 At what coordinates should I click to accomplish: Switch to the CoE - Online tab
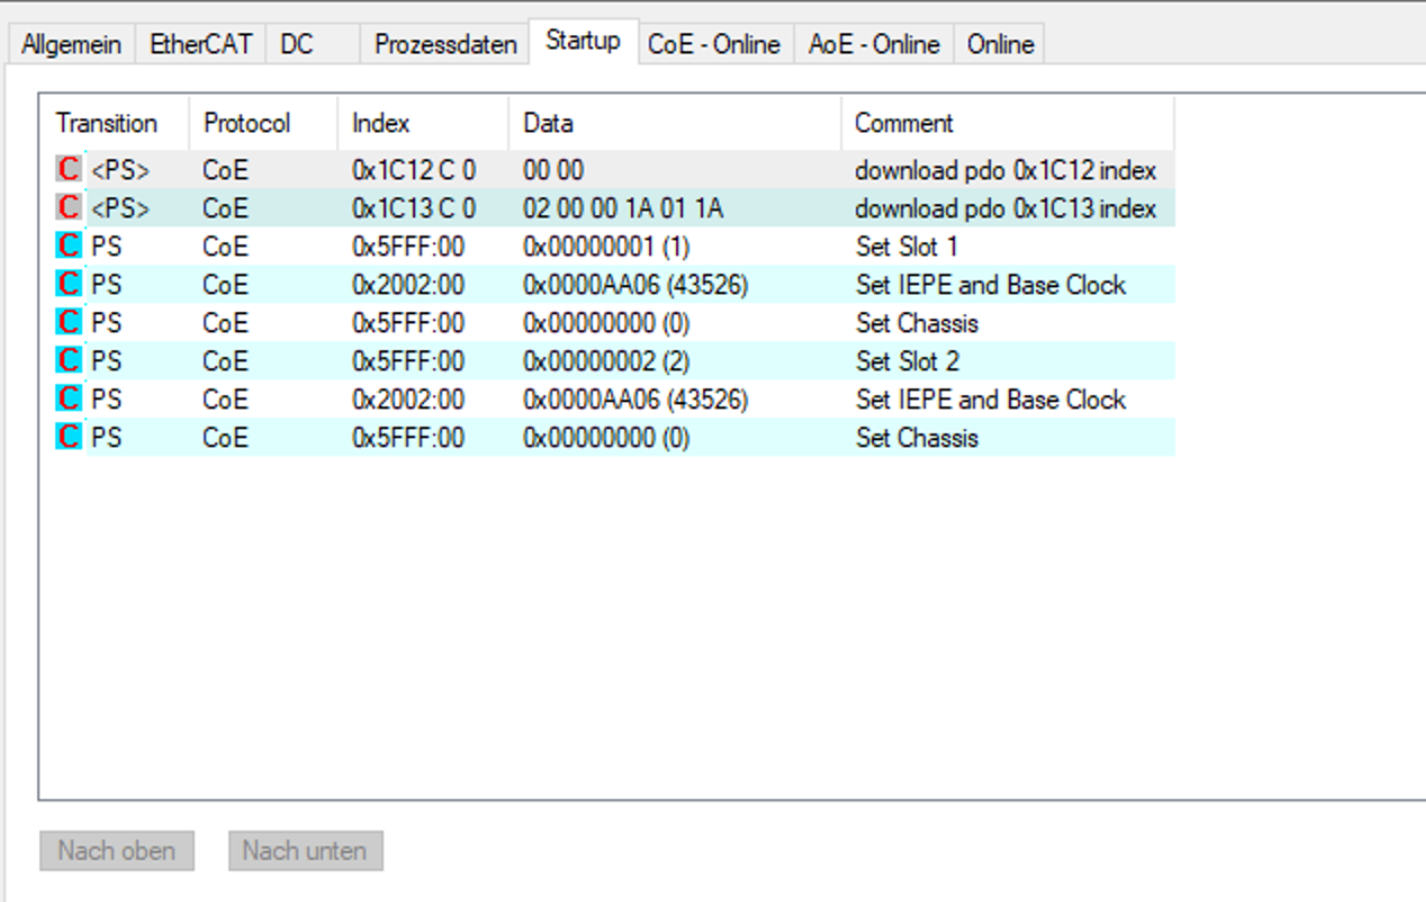coord(714,45)
